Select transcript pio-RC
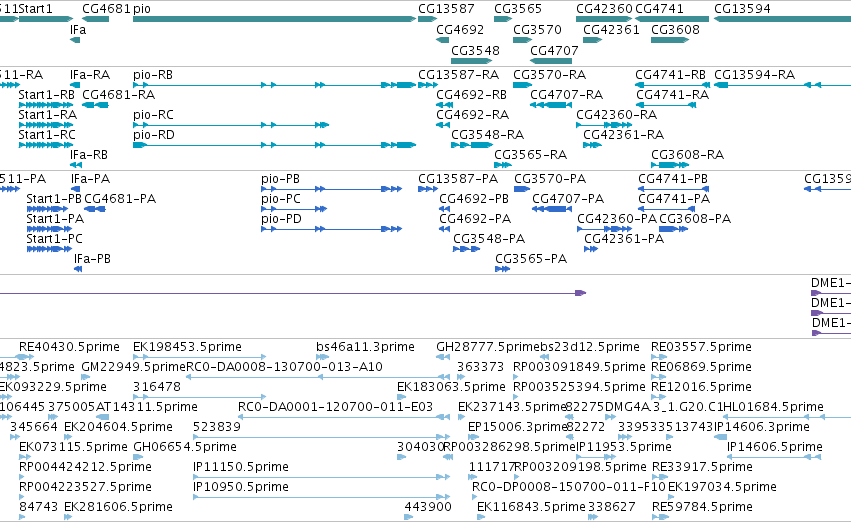Viewport: 851px width, 522px height. pos(231,125)
